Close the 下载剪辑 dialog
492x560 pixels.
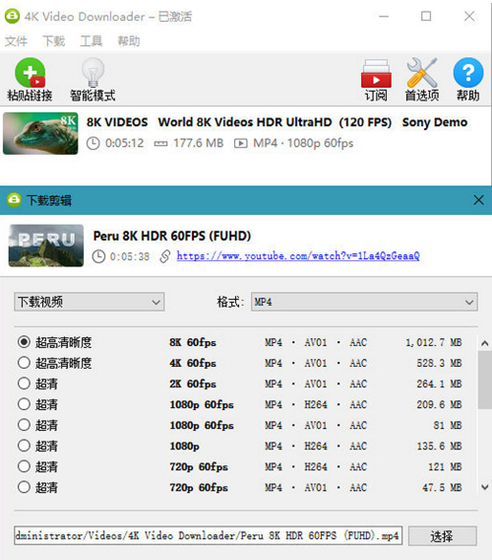pos(478,200)
